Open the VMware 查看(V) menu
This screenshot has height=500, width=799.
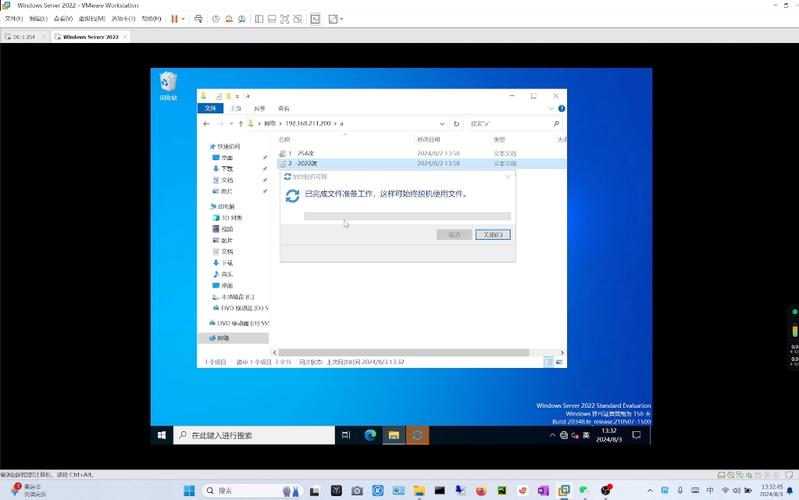63,19
